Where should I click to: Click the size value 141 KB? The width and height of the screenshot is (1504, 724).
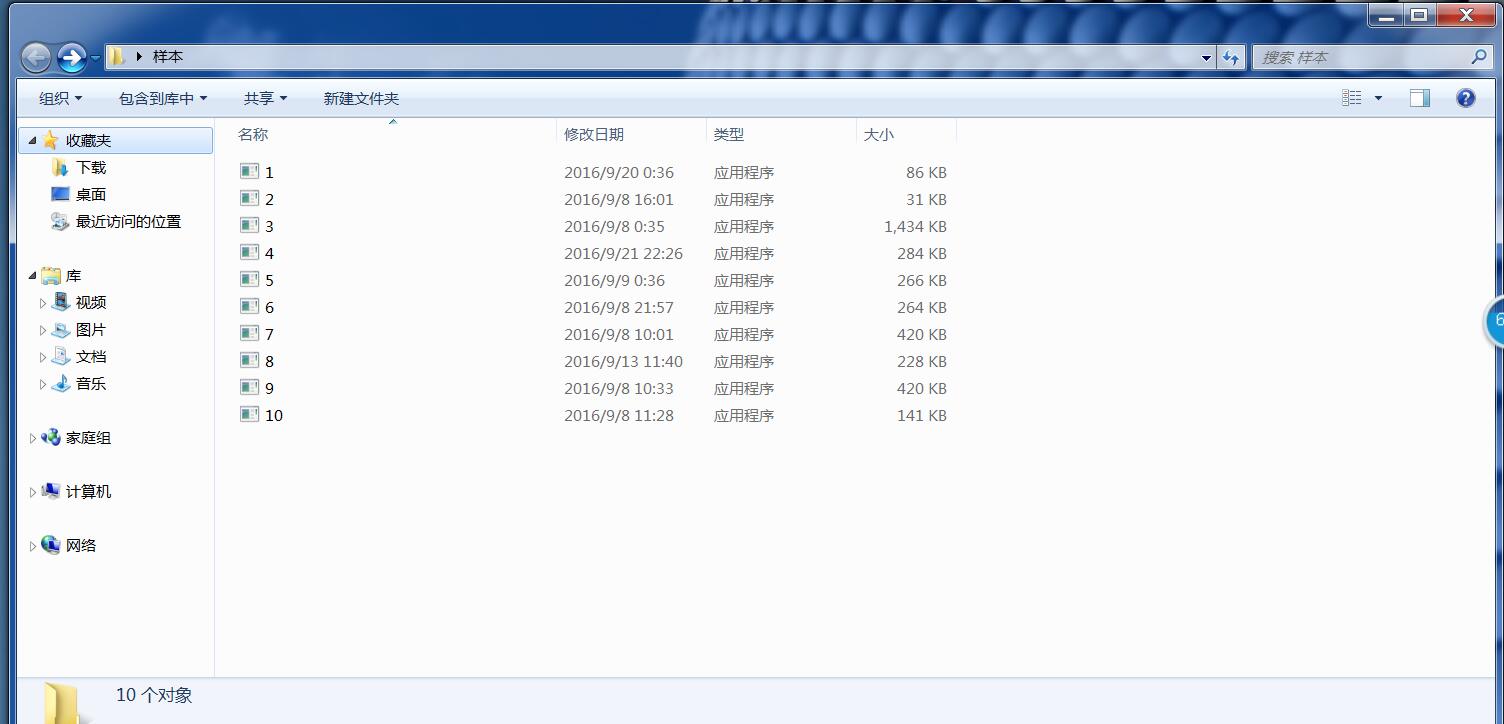[x=922, y=416]
